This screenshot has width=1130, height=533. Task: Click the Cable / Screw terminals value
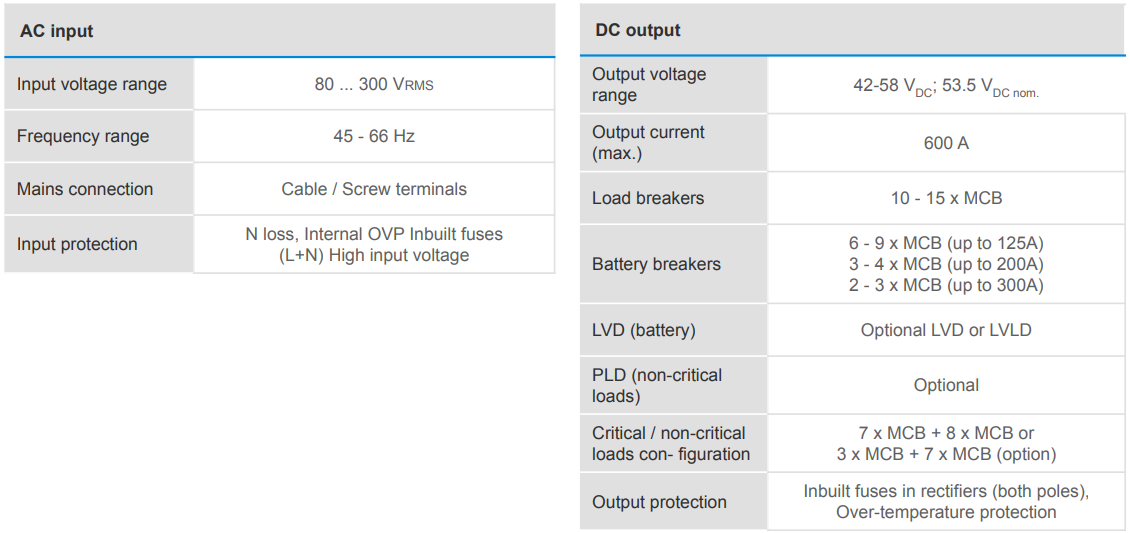pyautogui.click(x=374, y=189)
